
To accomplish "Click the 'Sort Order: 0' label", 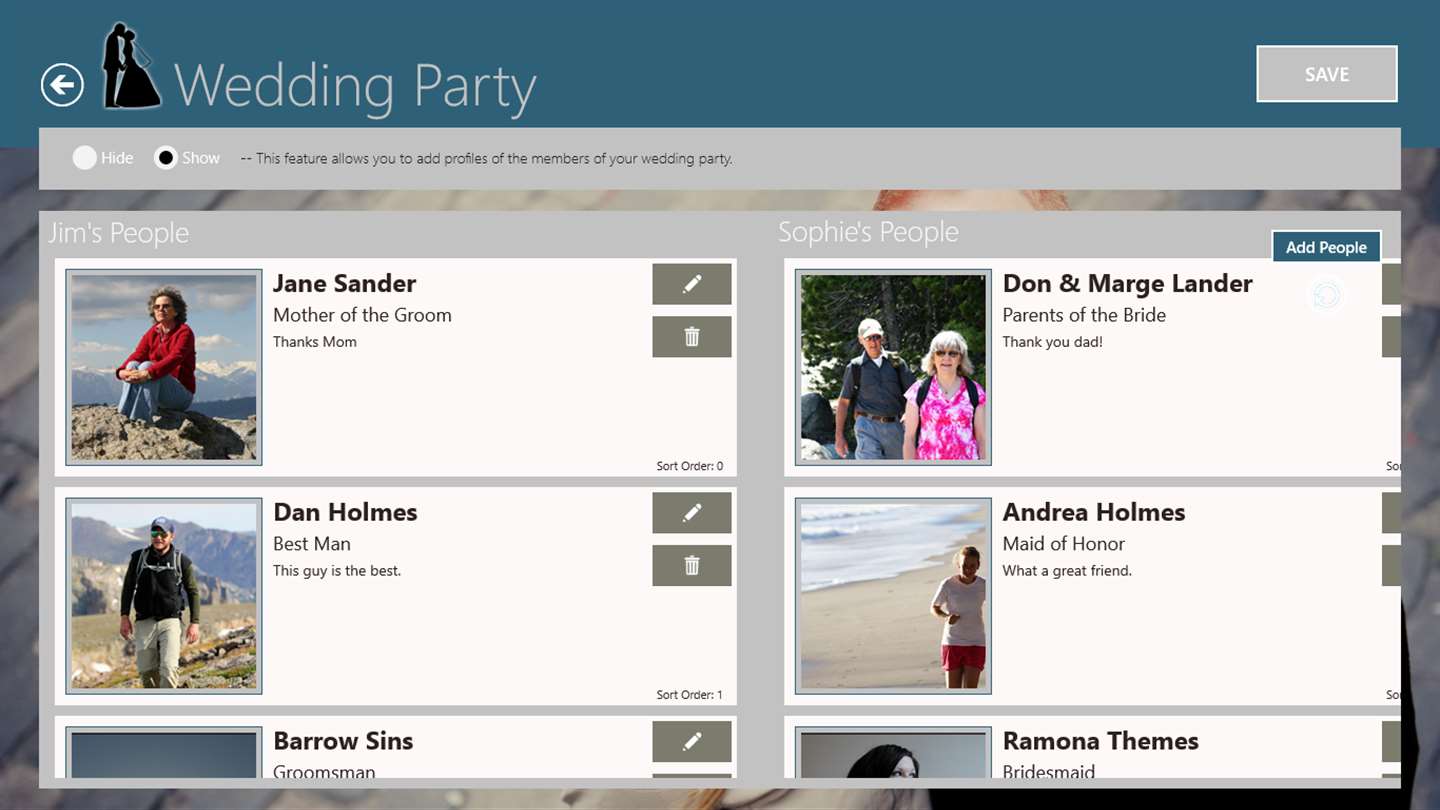I will pos(690,466).
